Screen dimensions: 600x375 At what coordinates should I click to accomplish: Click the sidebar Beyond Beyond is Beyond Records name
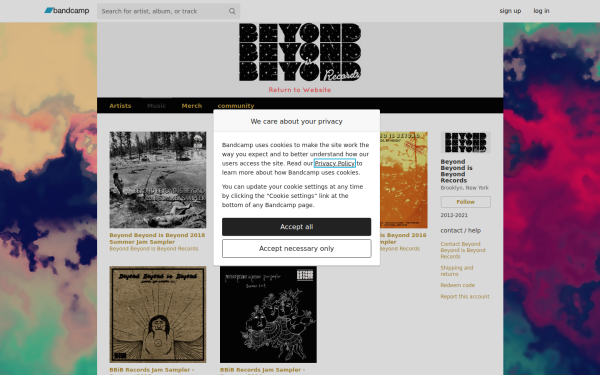pos(457,171)
